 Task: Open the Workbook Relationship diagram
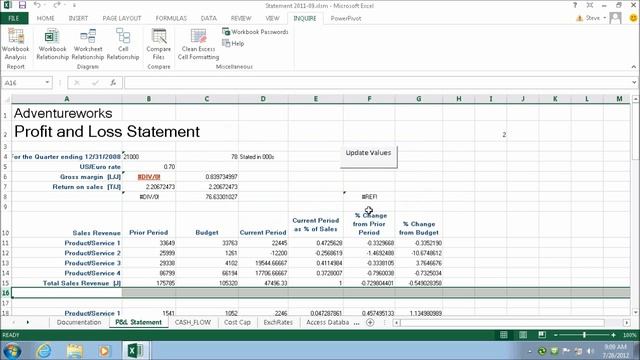[52, 44]
